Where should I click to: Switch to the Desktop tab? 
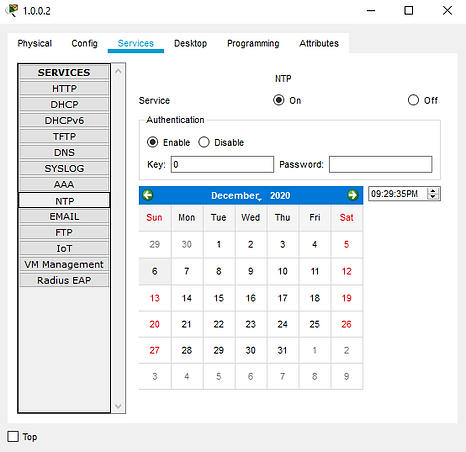tap(190, 43)
